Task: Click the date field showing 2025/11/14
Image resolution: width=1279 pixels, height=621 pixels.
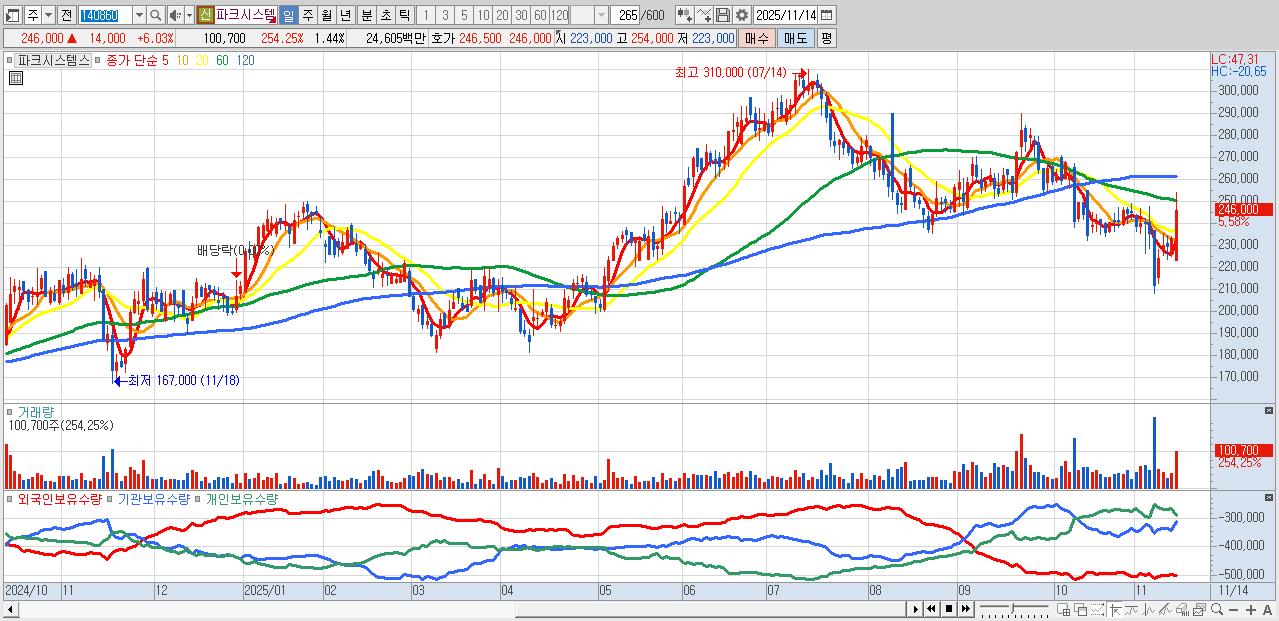Action: pyautogui.click(x=785, y=15)
